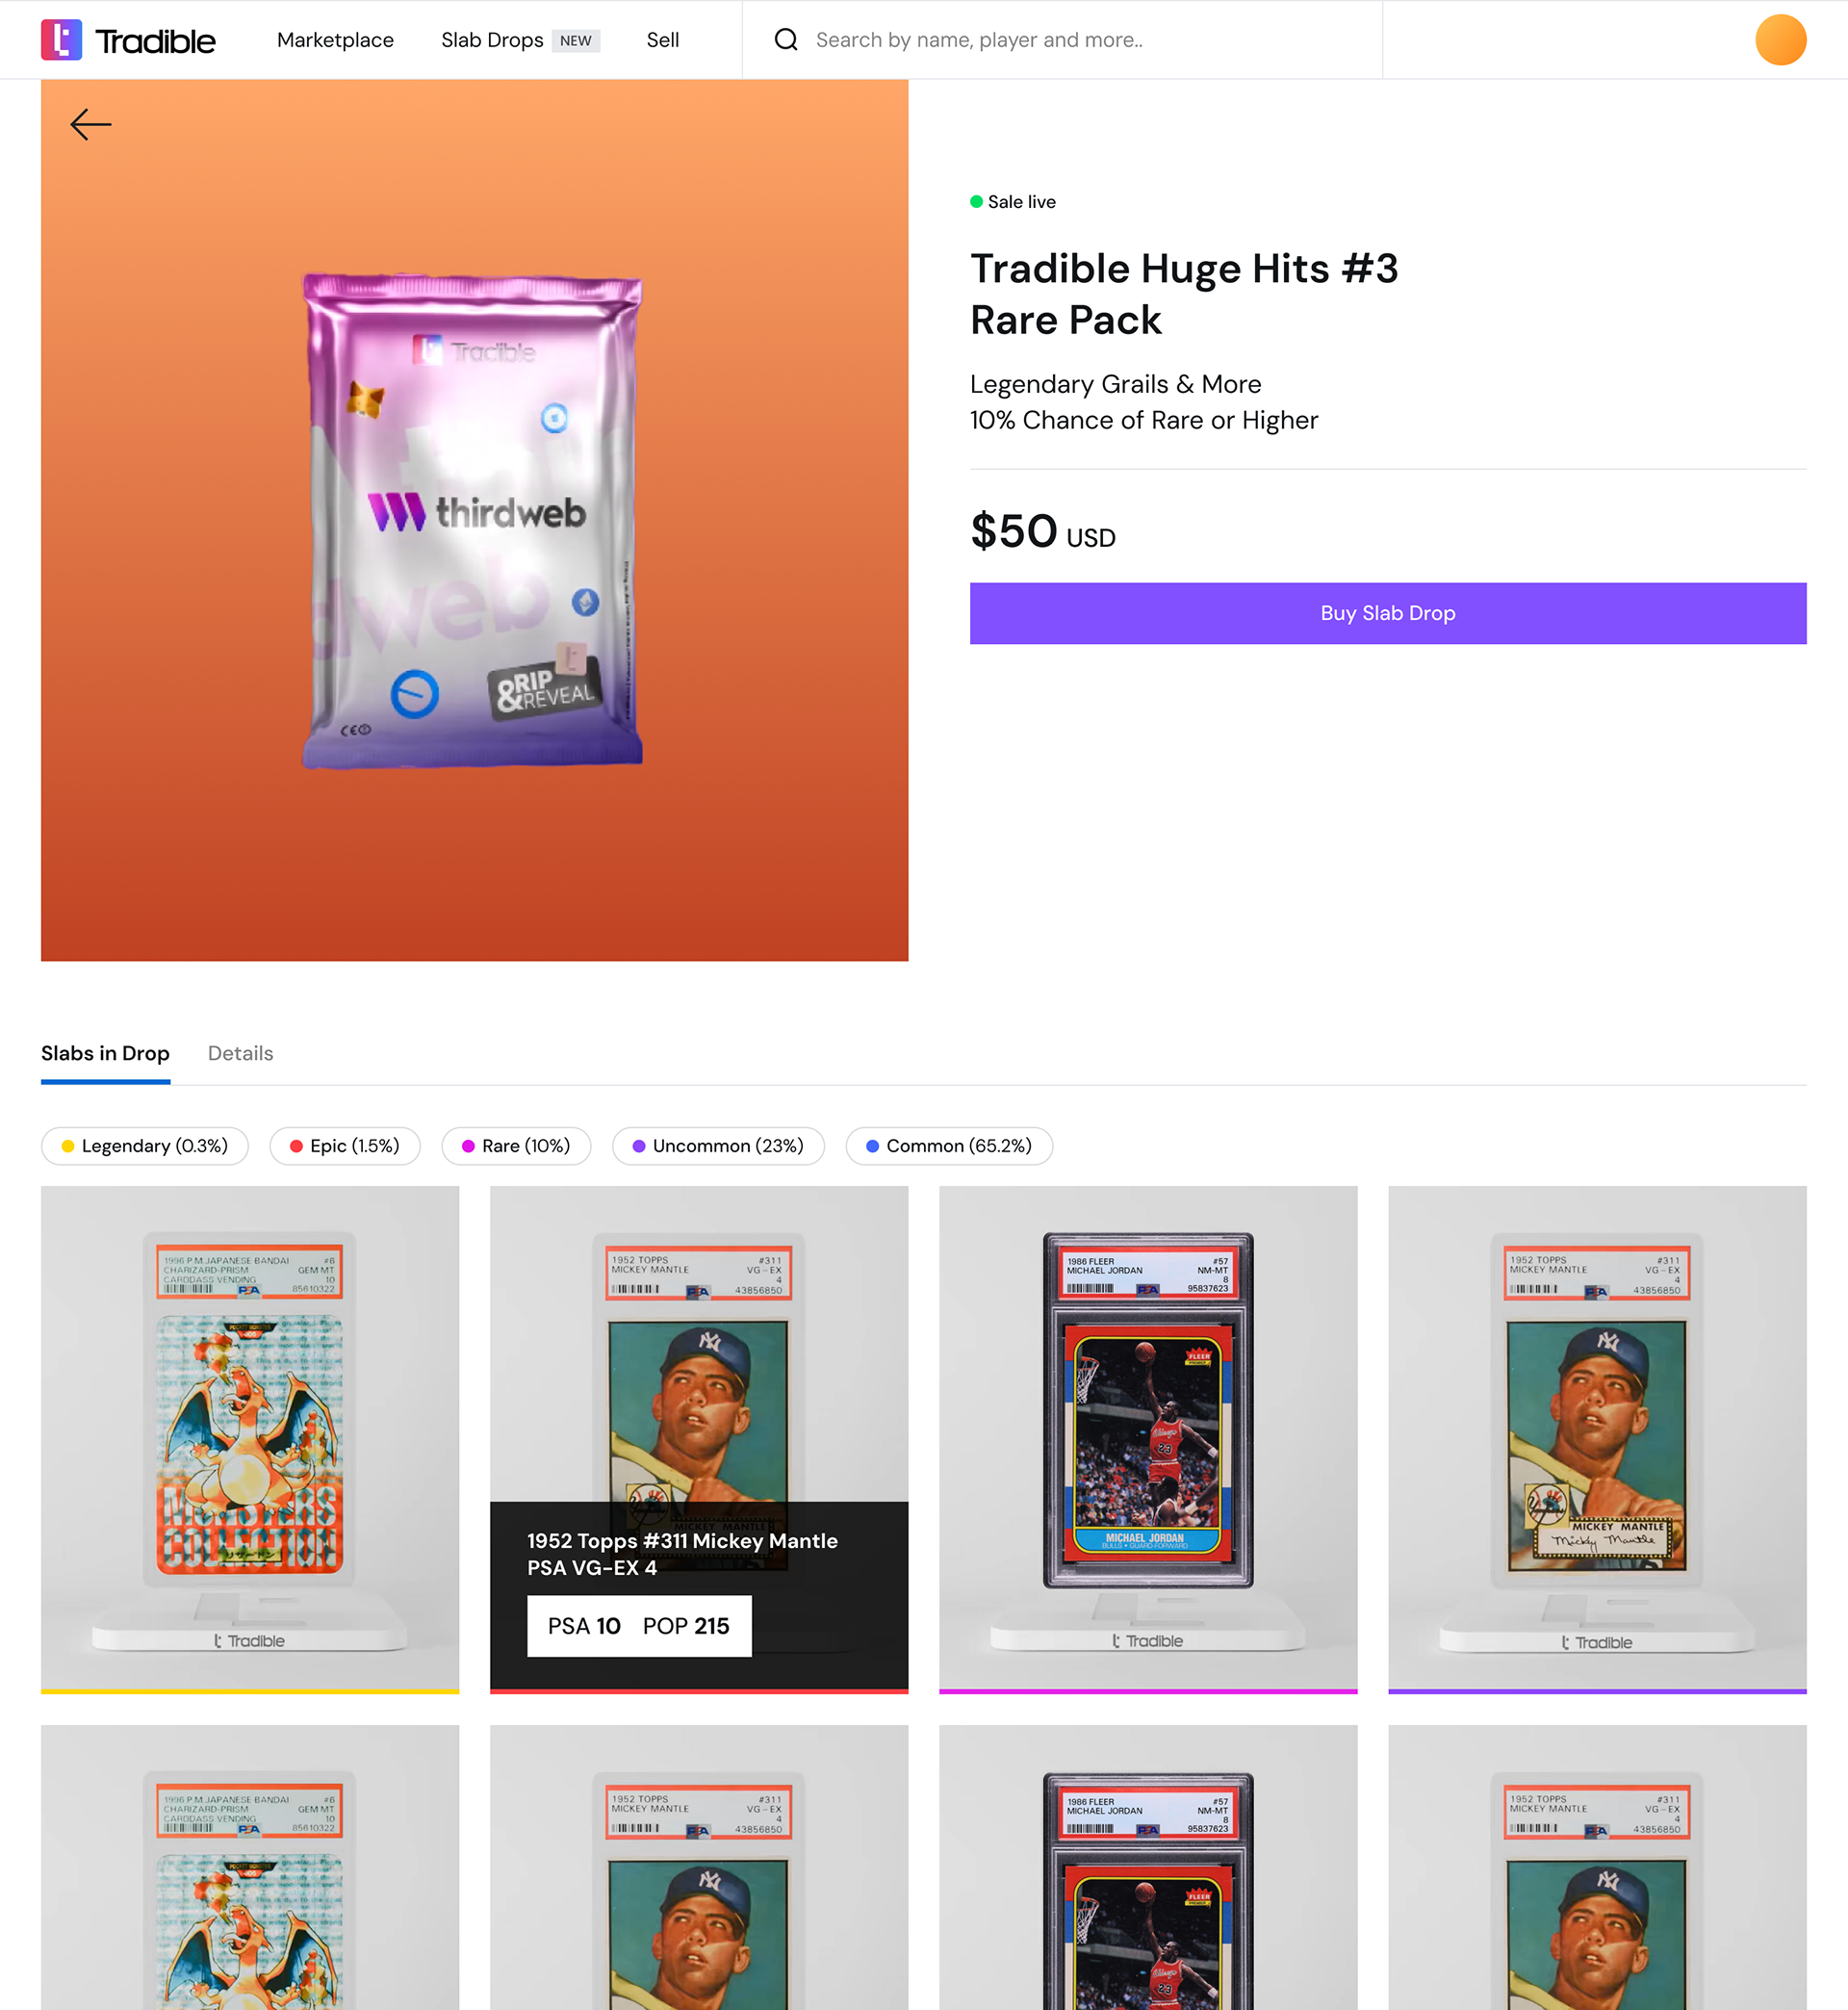
Task: Open the Marketplace menu item
Action: (x=335, y=40)
